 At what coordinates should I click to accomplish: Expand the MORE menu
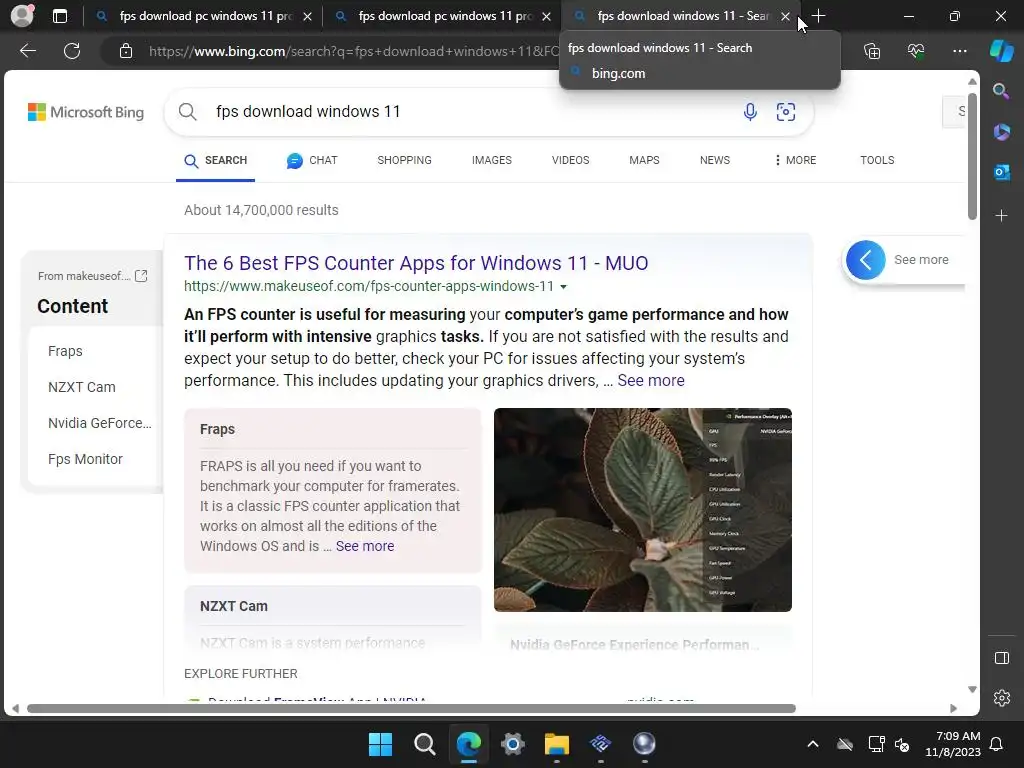[795, 161]
